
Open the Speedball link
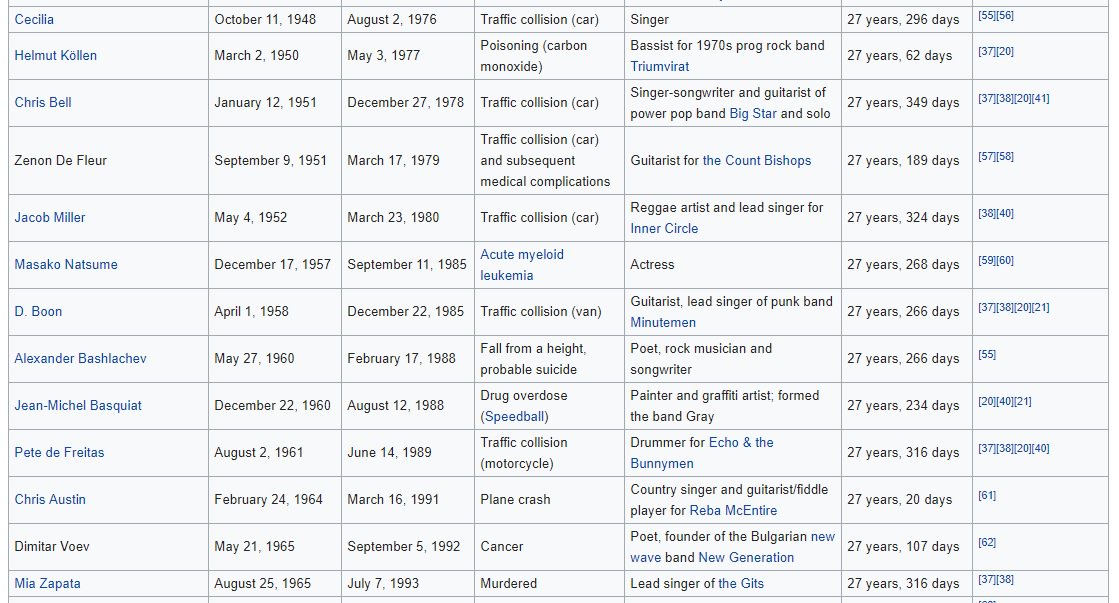coord(515,416)
